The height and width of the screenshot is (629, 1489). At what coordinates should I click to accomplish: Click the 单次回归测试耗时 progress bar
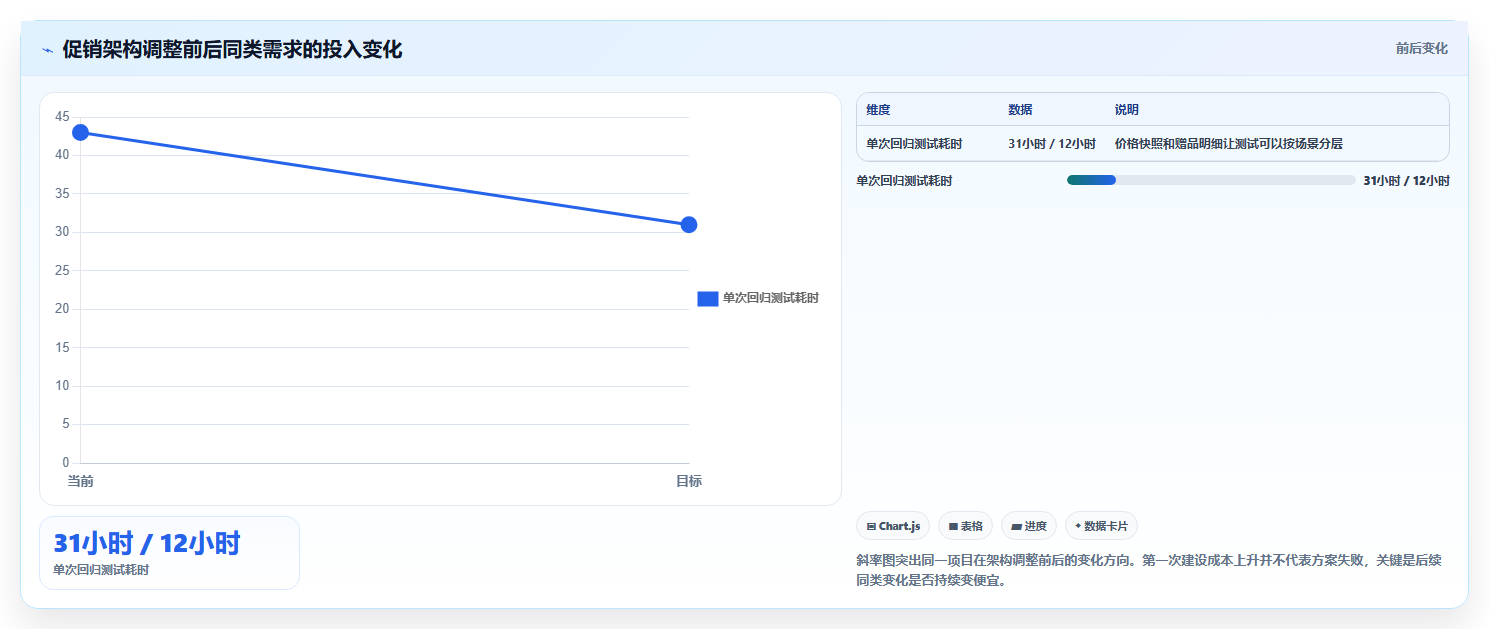1211,180
